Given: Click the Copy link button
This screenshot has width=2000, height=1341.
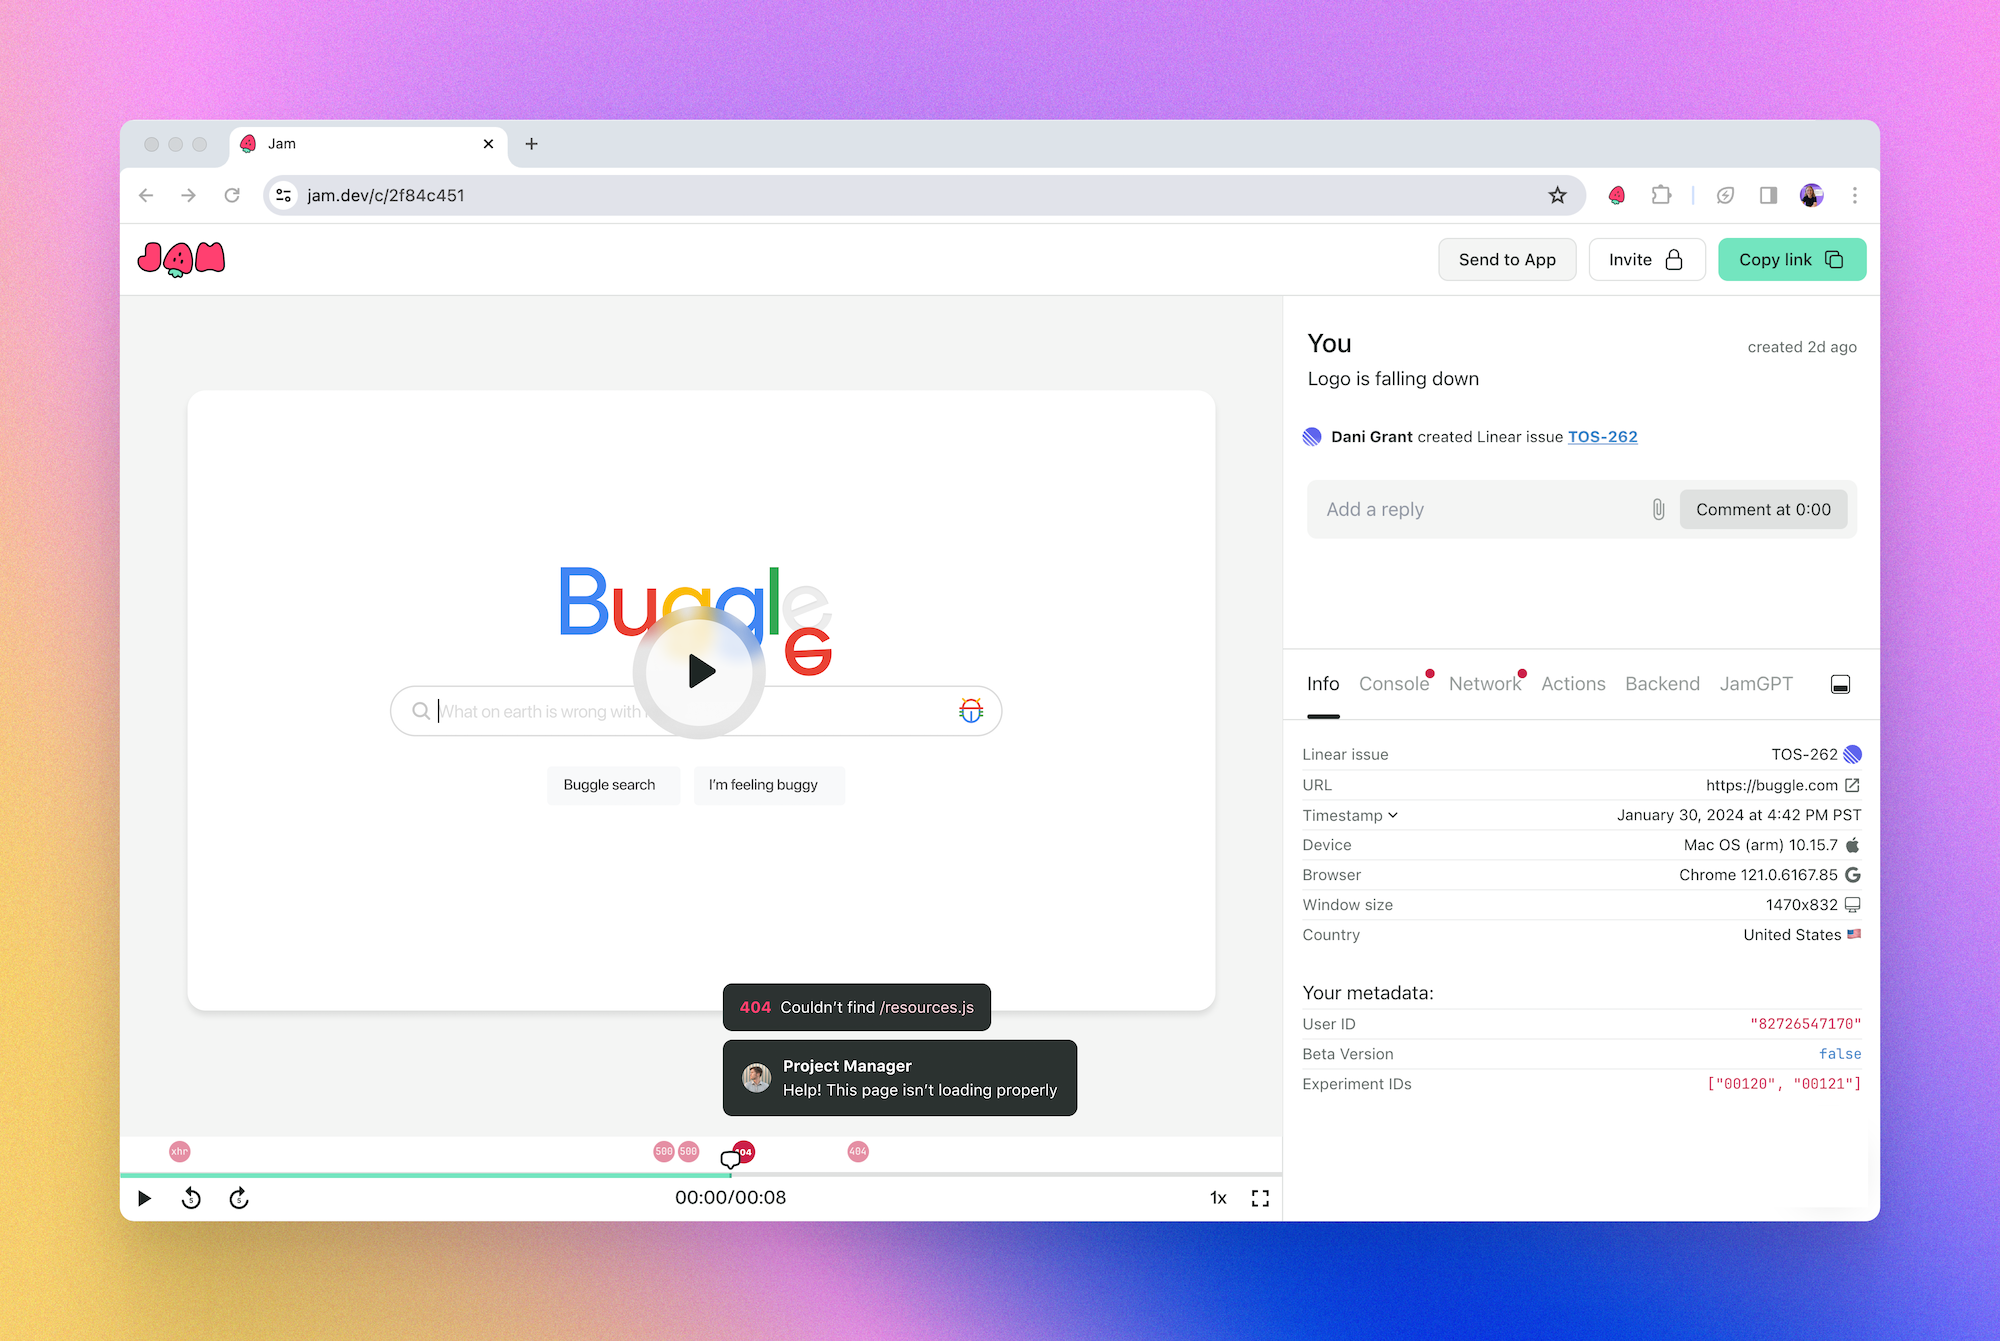Looking at the screenshot, I should 1791,260.
